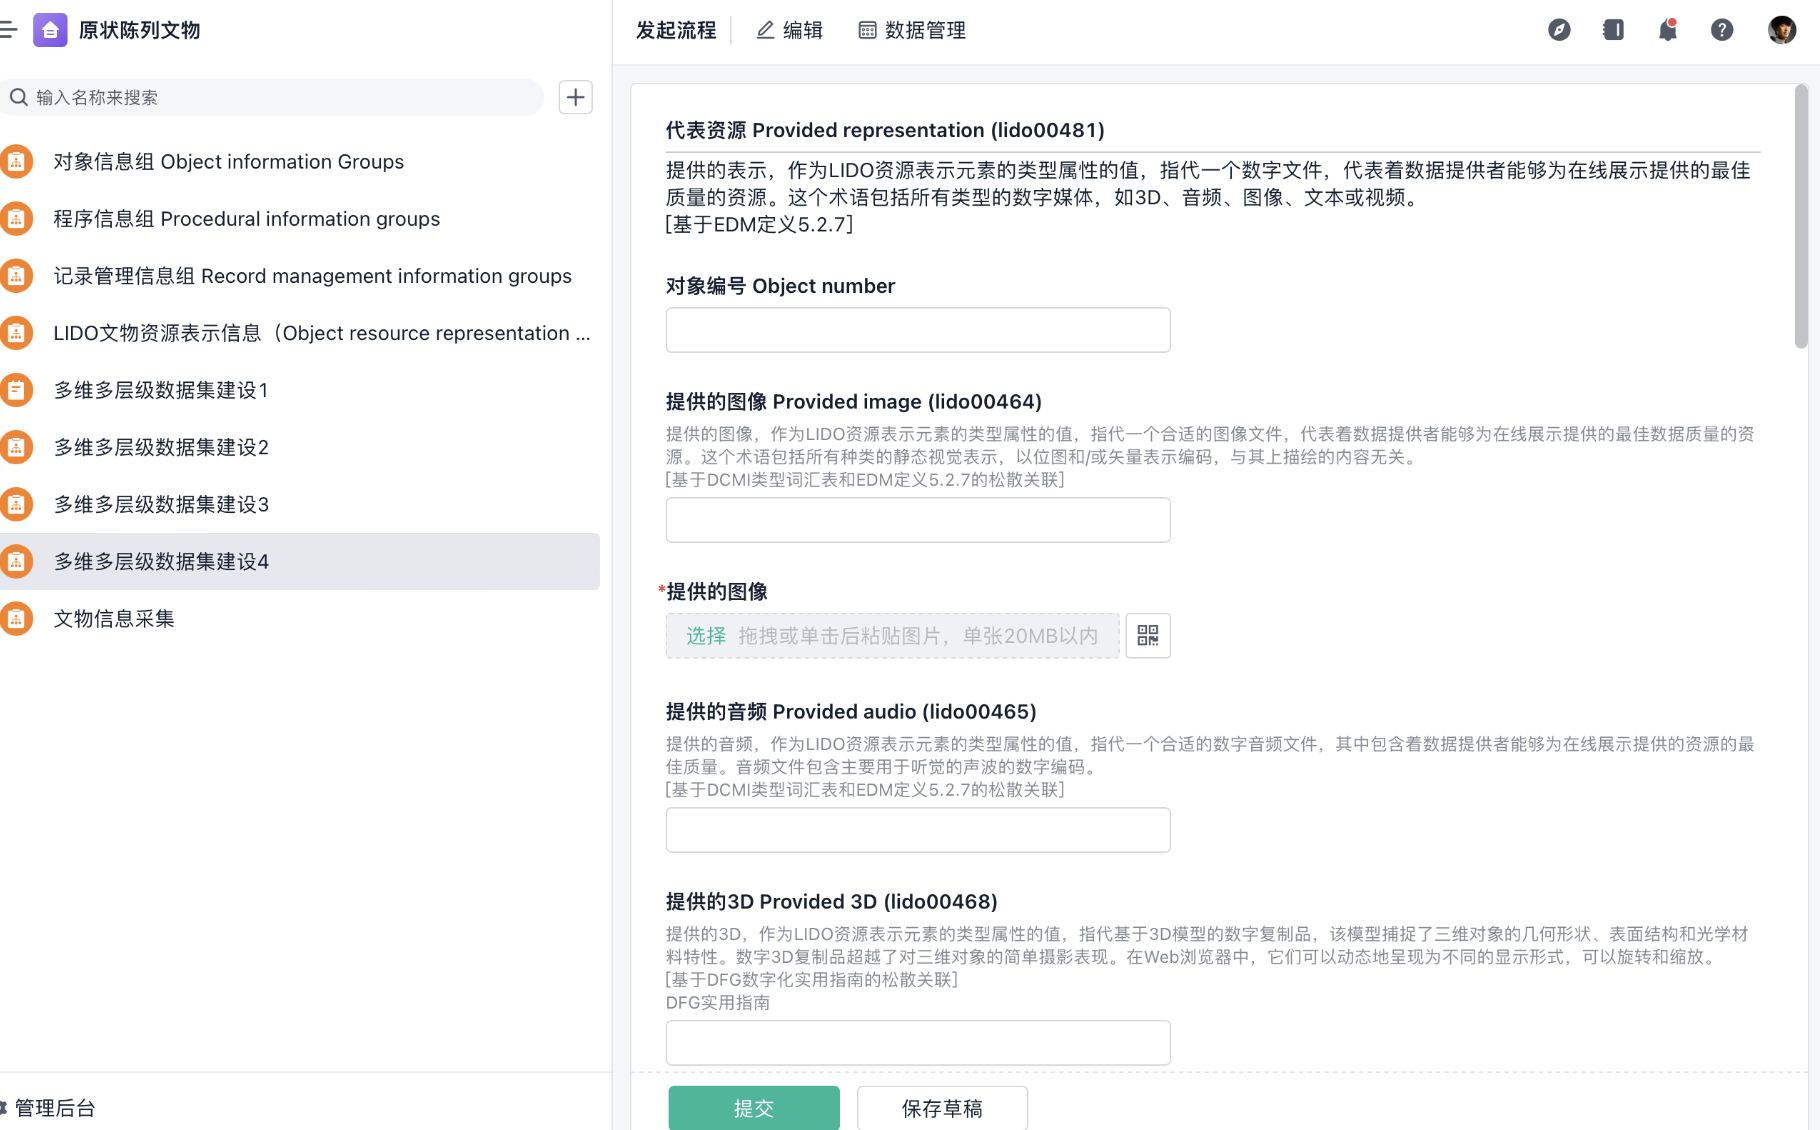Select 文物信息采集 in the sidebar
Screen dimensions: 1820x1130
tap(114, 619)
